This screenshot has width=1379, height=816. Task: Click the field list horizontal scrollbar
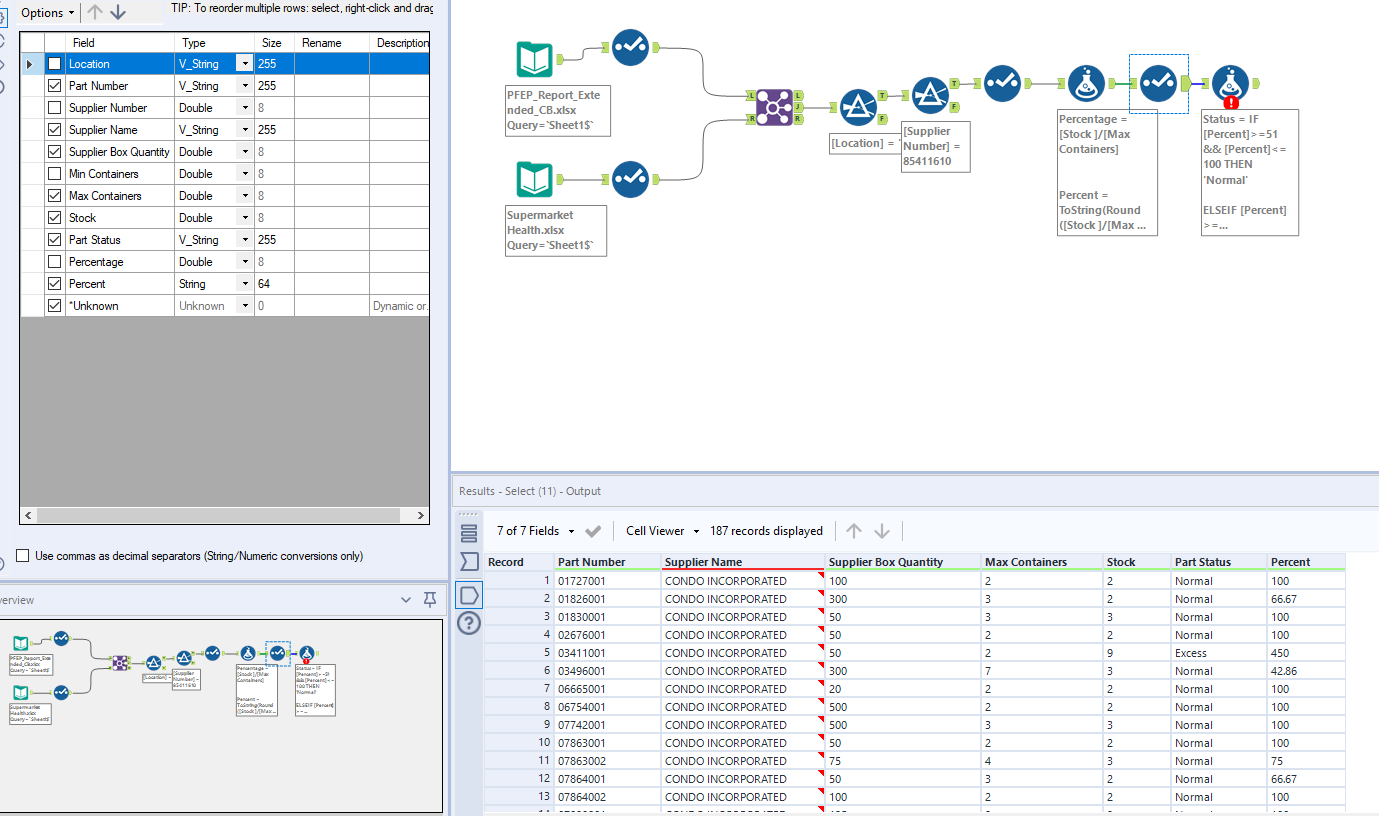coord(224,516)
